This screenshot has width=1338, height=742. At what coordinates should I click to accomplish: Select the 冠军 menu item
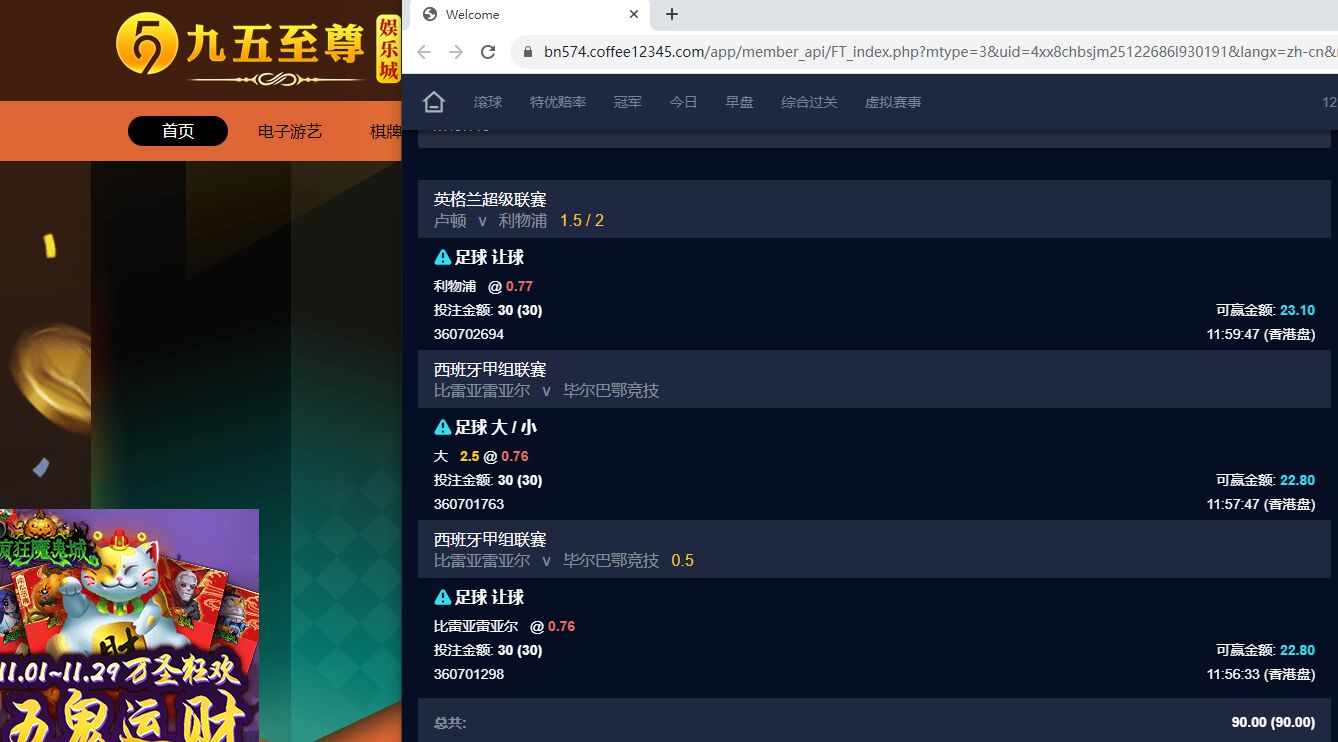pos(628,102)
